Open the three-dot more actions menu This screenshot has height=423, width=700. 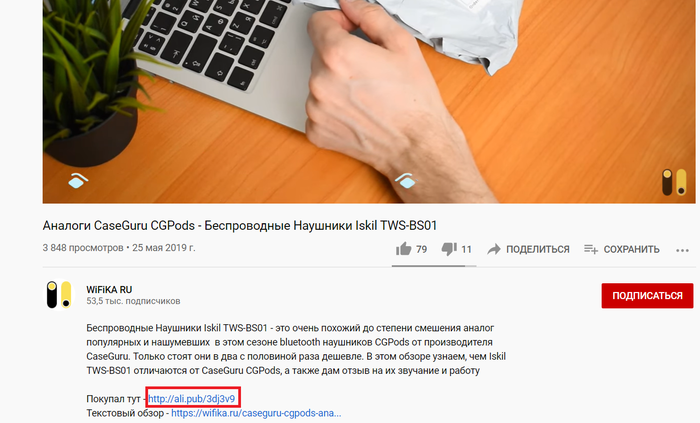(682, 250)
